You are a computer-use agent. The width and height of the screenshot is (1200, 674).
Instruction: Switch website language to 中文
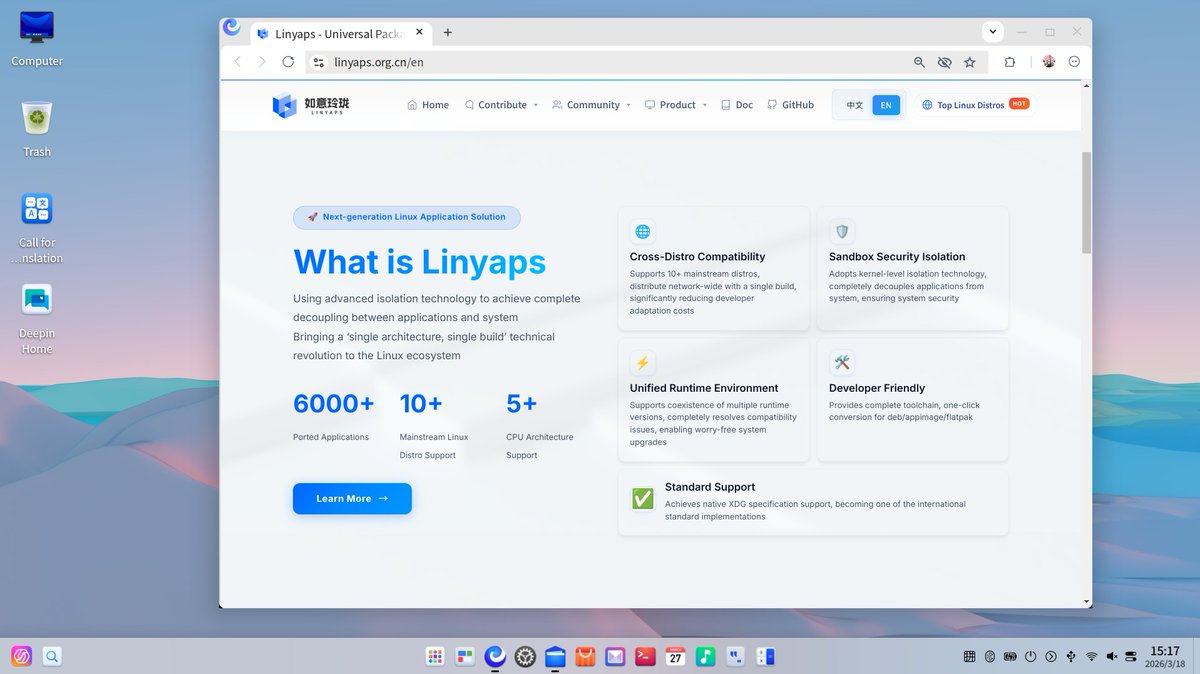click(853, 104)
